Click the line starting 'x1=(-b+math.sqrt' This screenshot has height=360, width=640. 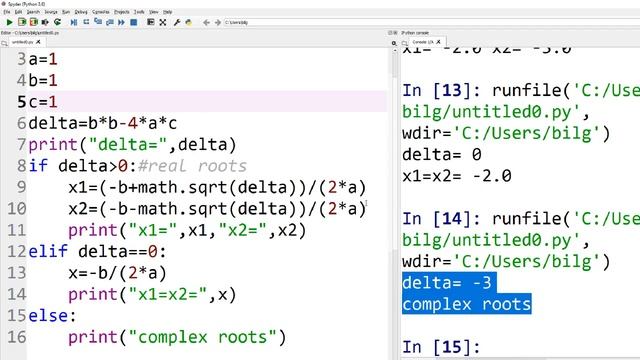click(217, 187)
